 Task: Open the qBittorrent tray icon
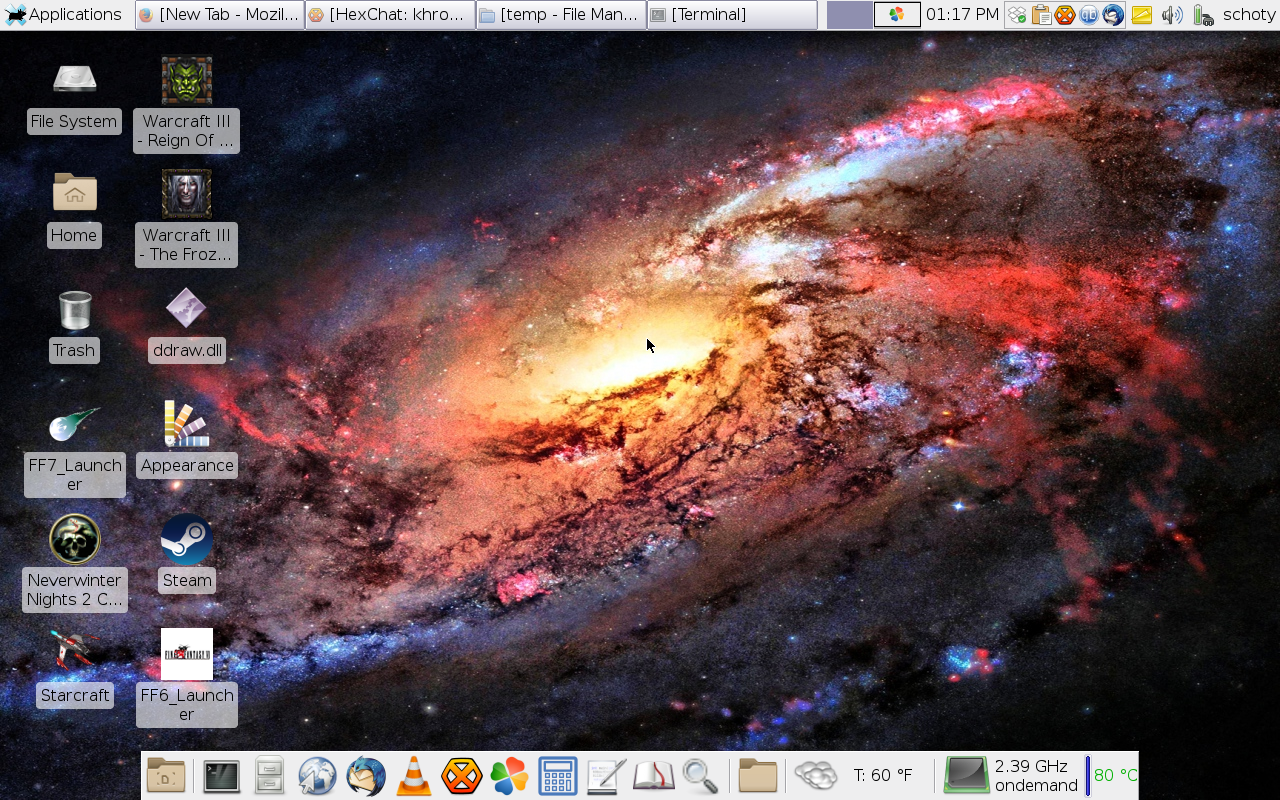pos(1089,15)
